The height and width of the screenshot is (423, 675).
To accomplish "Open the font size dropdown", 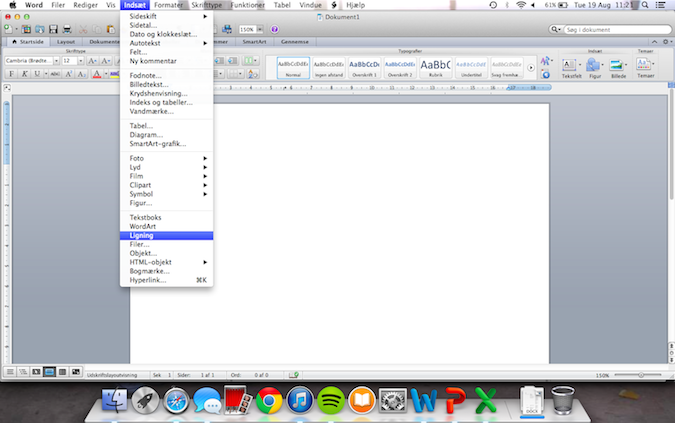I will (81, 61).
